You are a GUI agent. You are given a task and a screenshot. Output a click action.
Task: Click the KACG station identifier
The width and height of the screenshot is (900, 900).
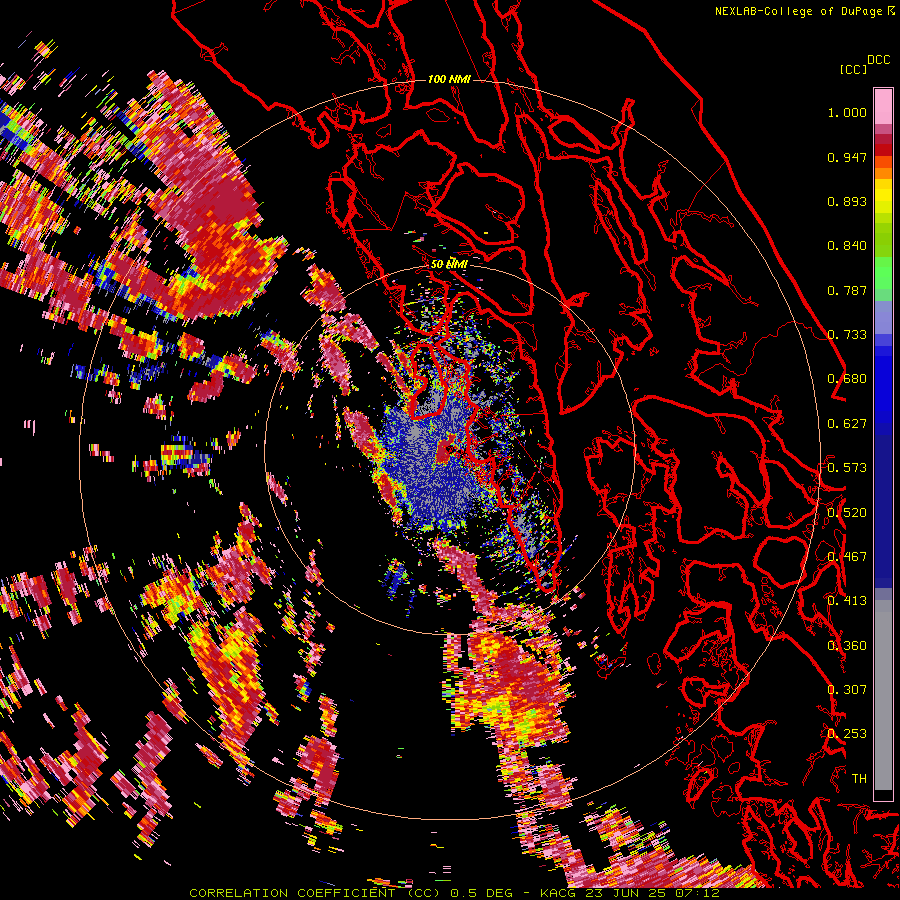[x=558, y=893]
